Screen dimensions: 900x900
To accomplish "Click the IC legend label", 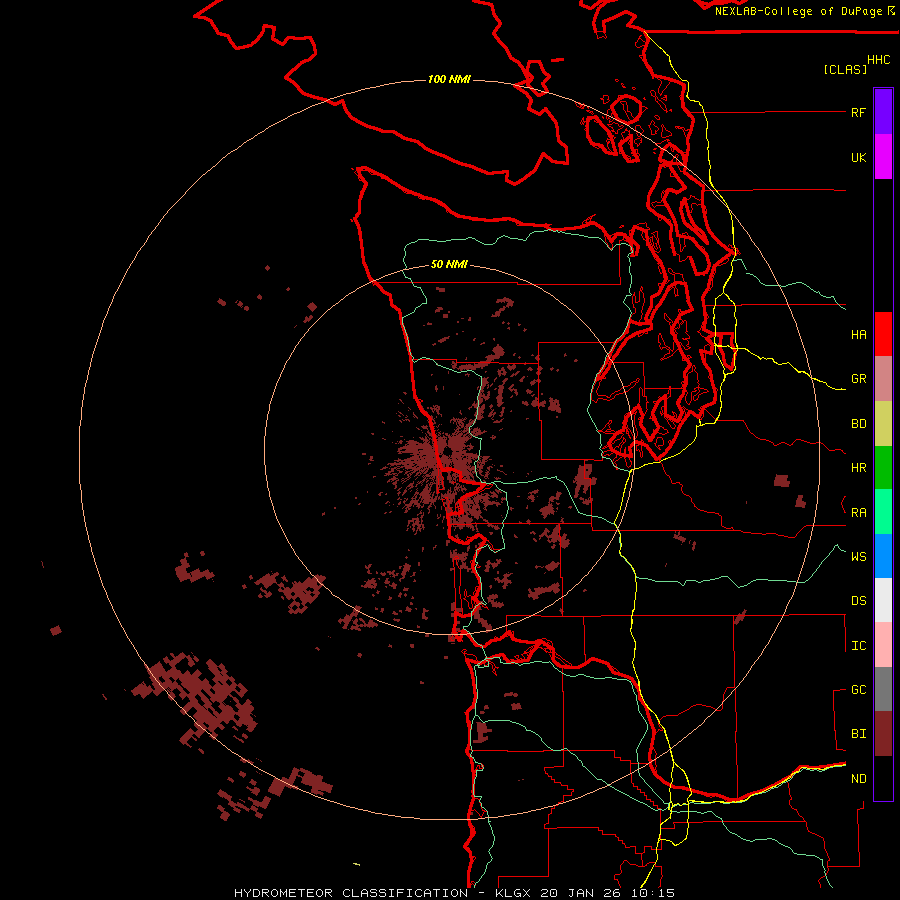I will click(858, 646).
